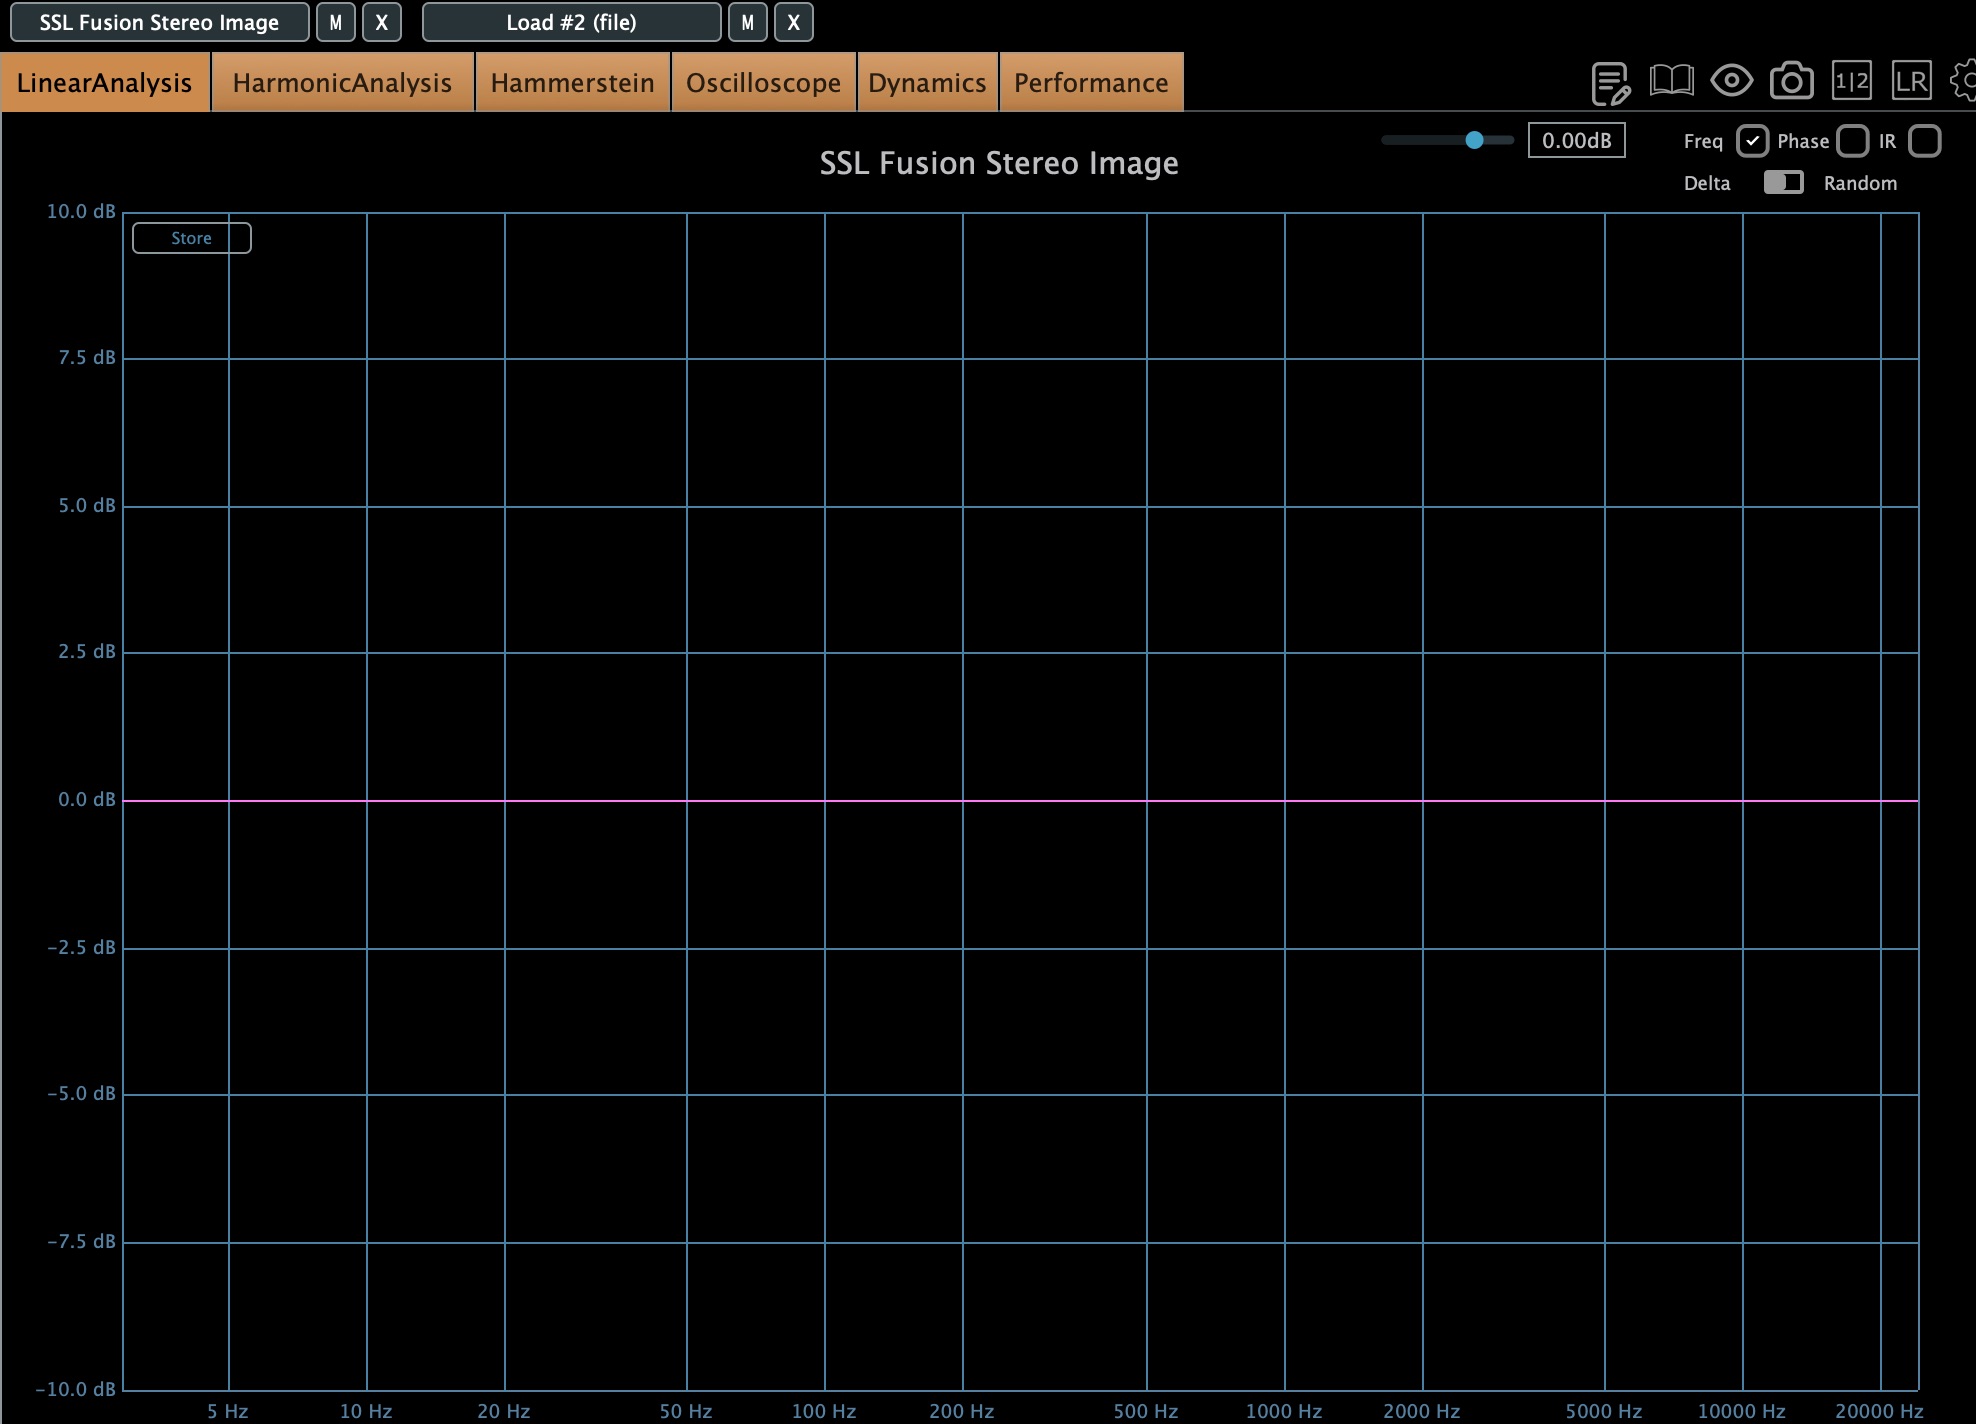Take a snapshot with camera icon

[1791, 82]
